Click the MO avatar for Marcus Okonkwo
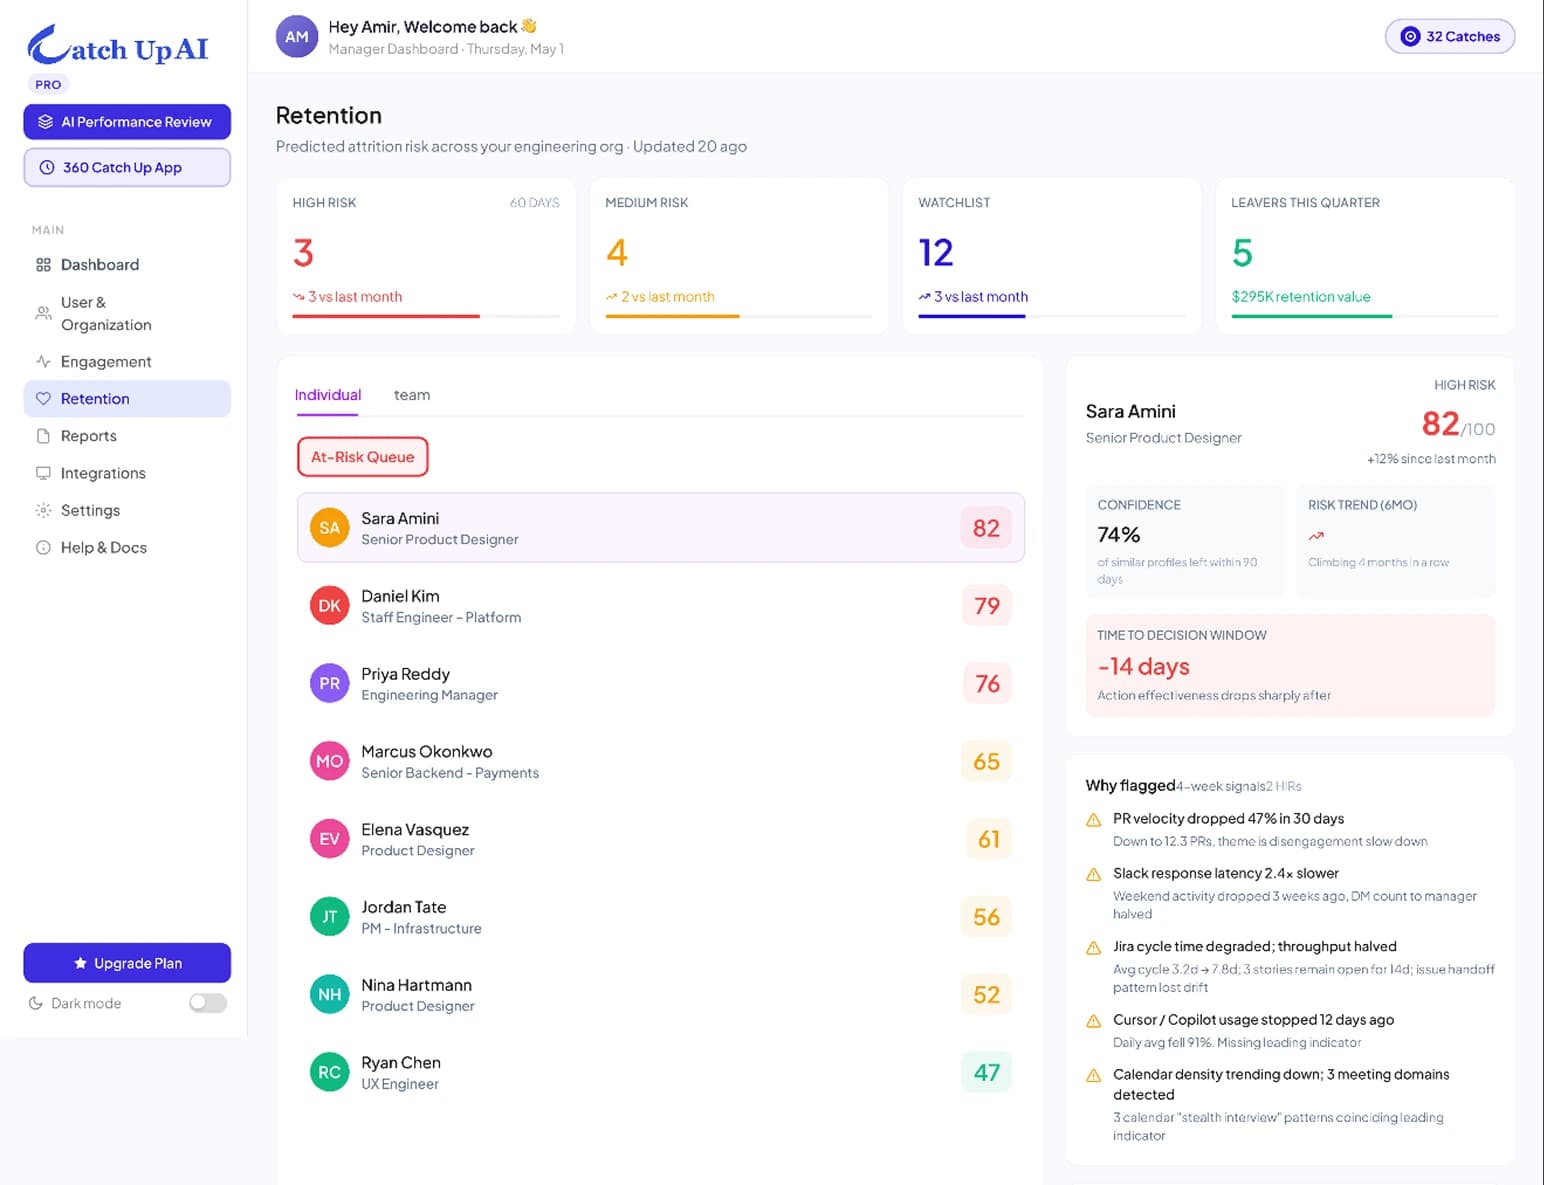This screenshot has height=1185, width=1544. 329,761
